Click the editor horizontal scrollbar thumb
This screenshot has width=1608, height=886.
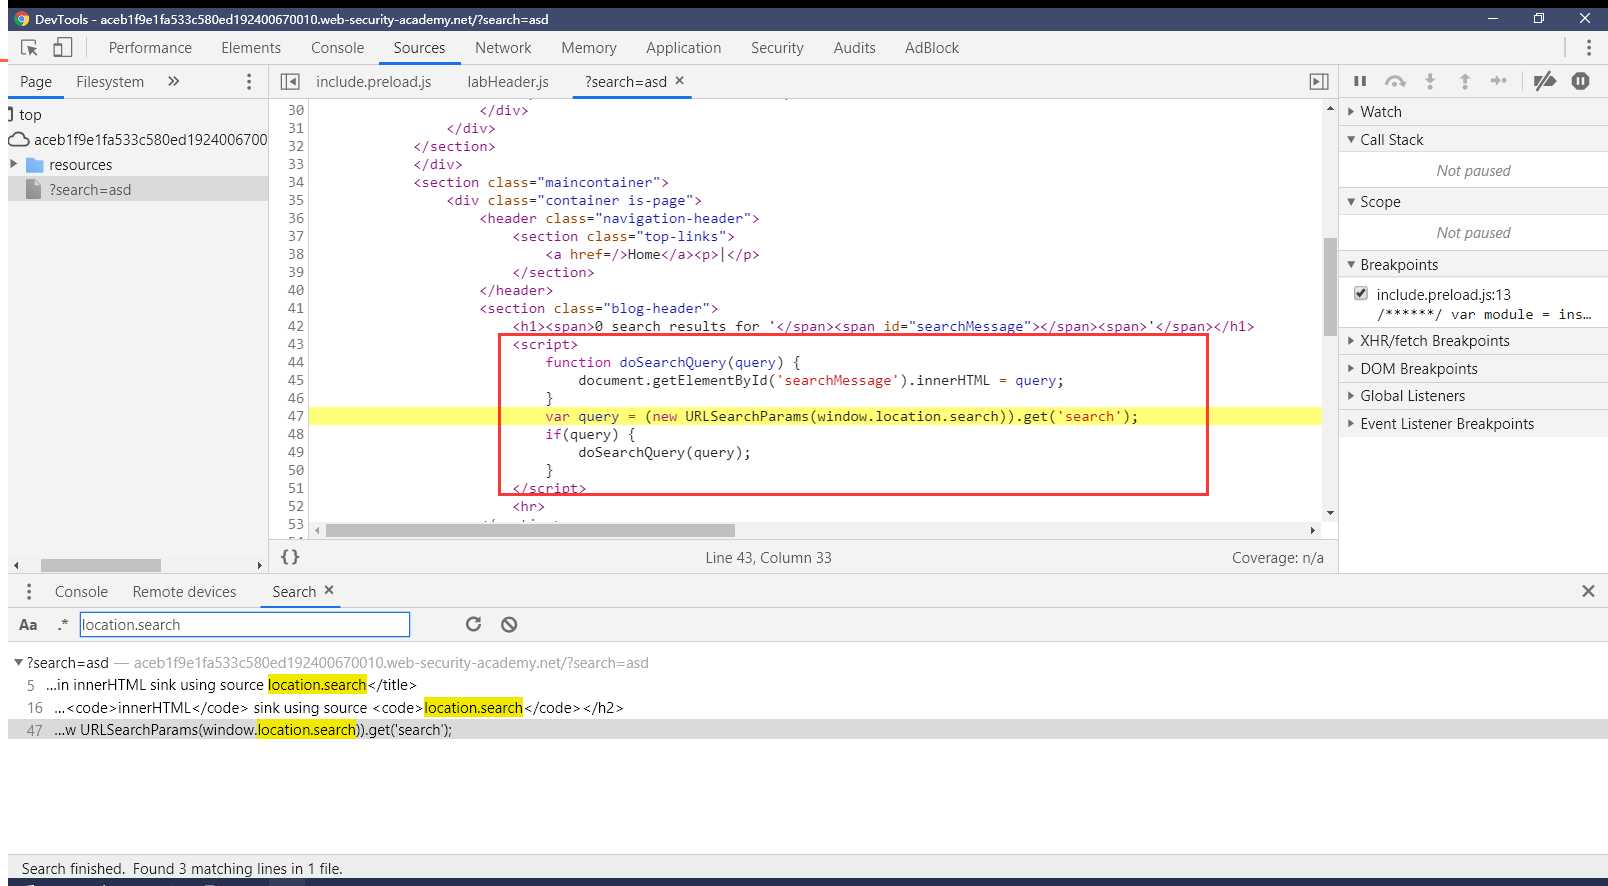point(530,530)
